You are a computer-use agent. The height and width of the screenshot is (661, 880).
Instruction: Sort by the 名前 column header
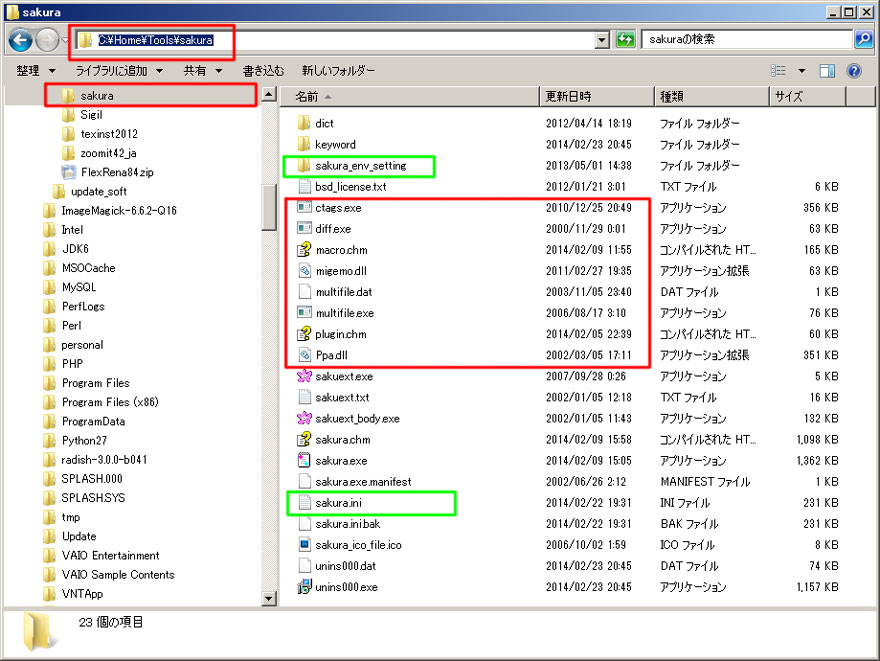pos(410,97)
